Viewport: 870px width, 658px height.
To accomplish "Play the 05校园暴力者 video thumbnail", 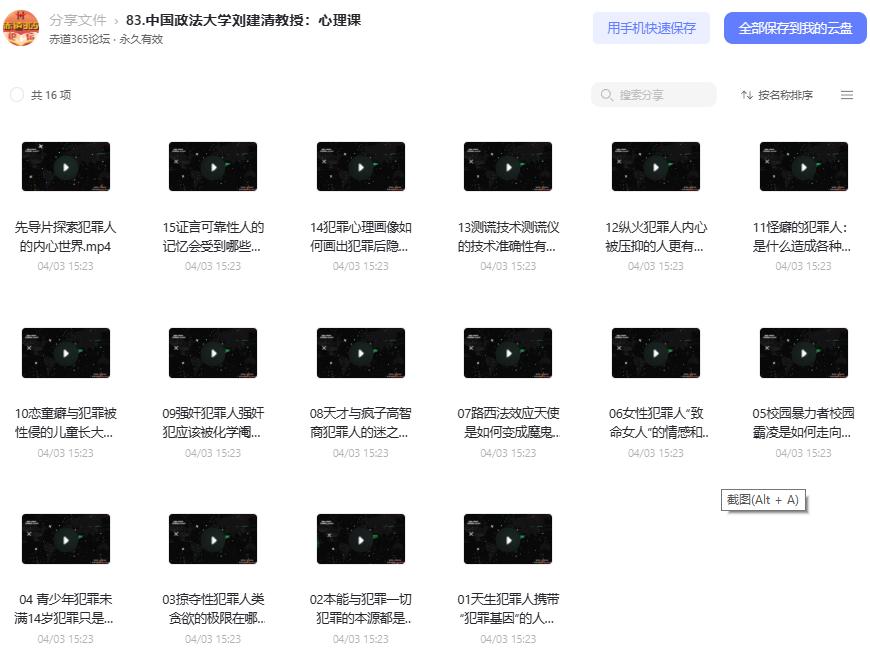I will point(803,353).
